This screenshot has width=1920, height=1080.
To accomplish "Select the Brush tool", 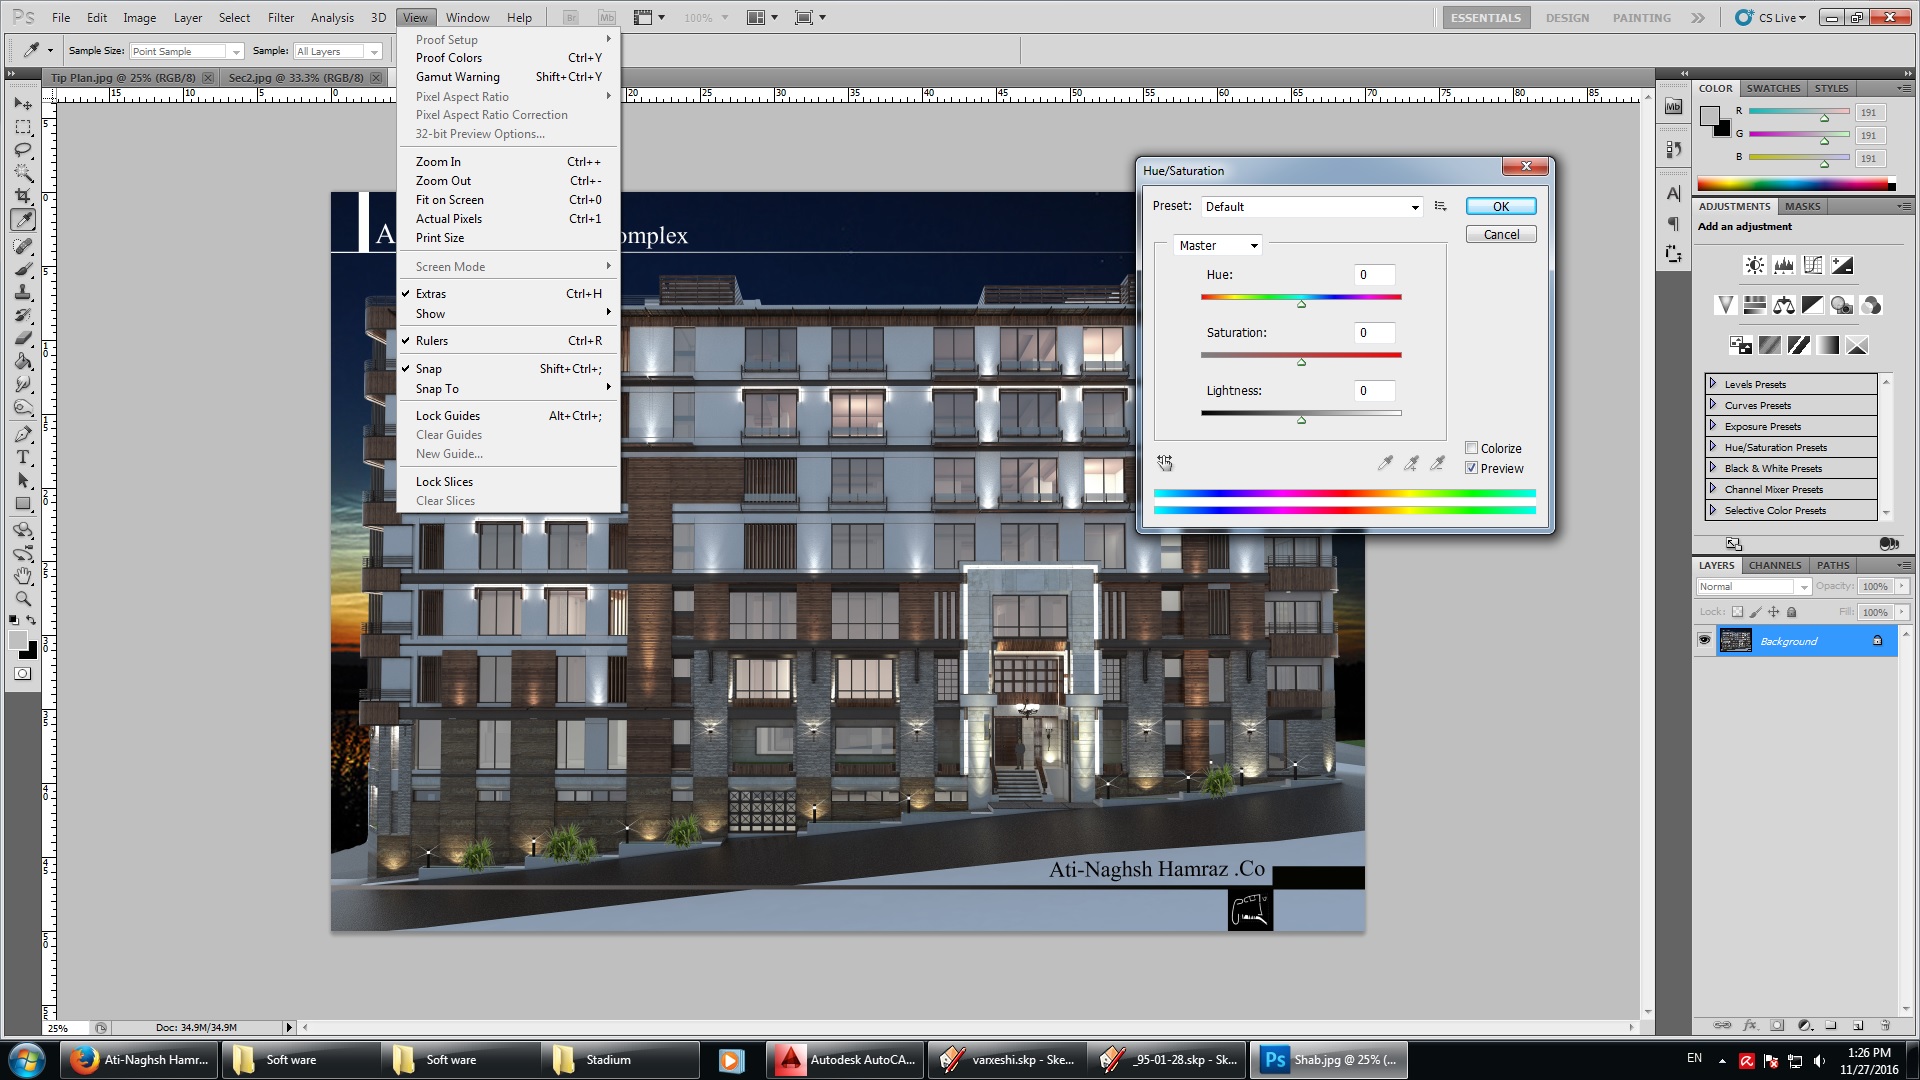I will (x=23, y=269).
